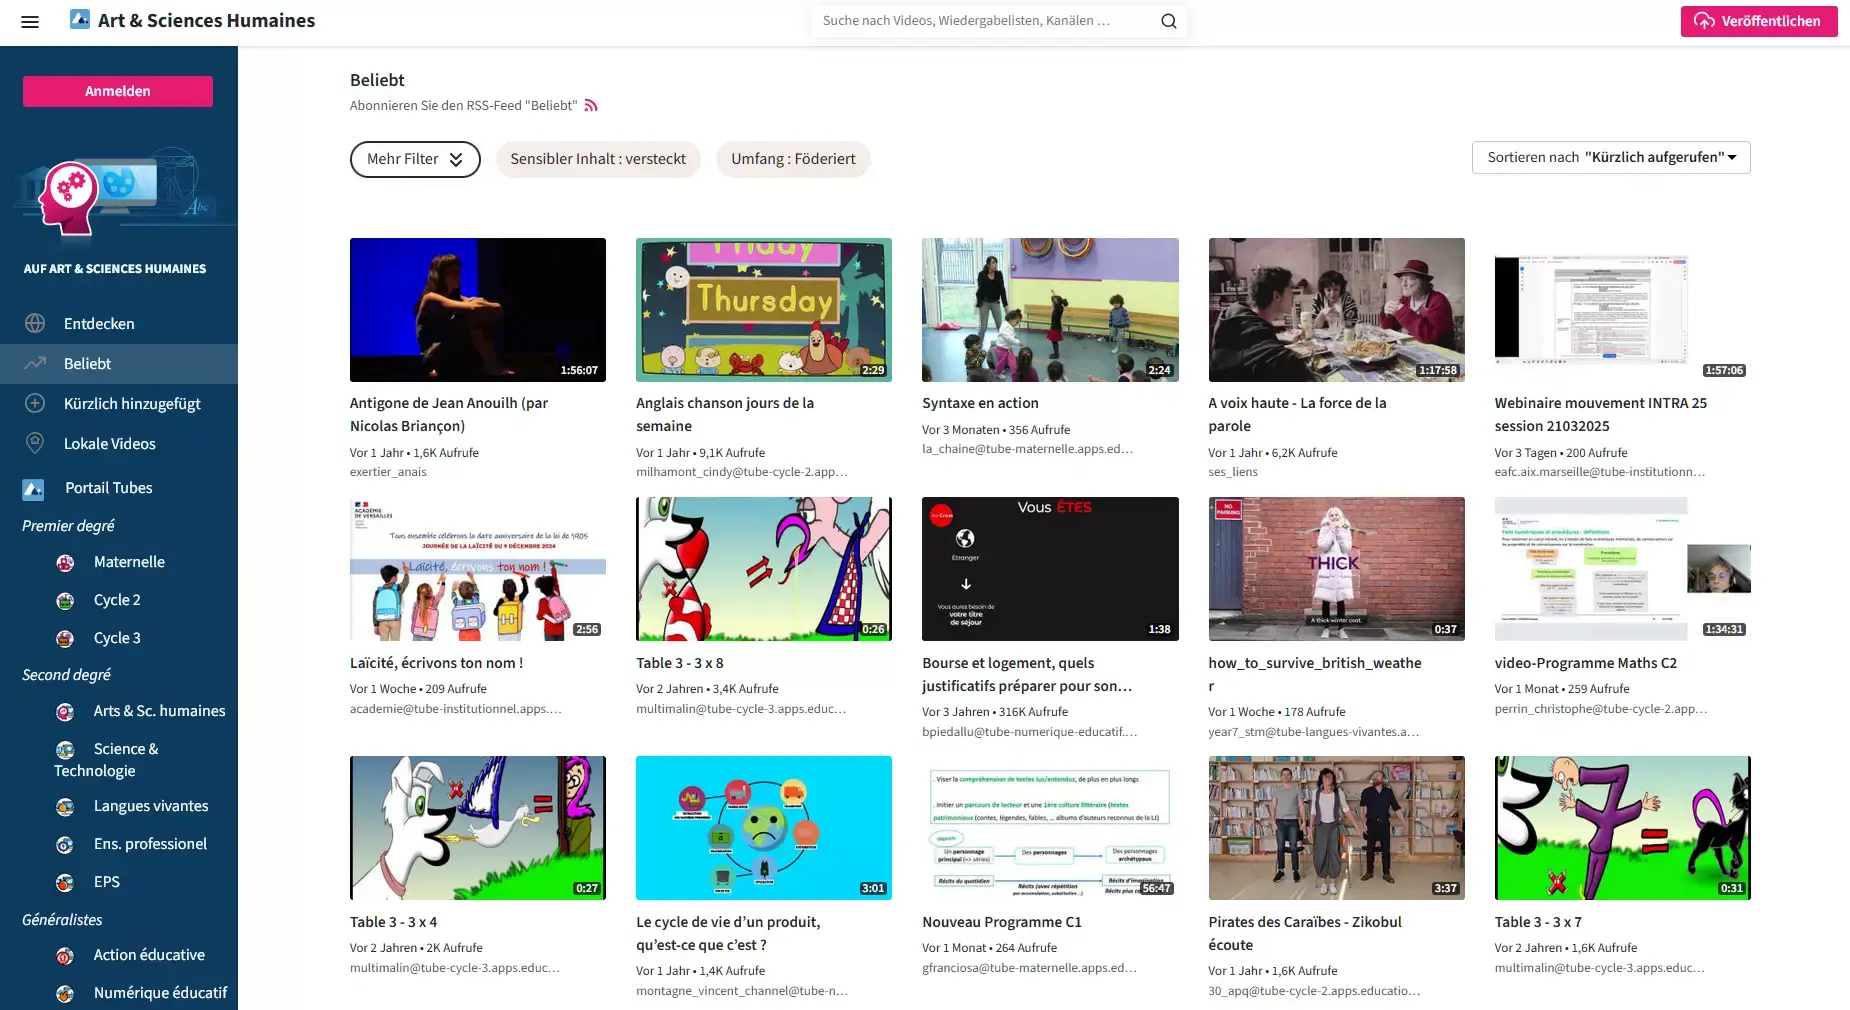Viewport: 1850px width, 1010px height.
Task: Click the Ens. professionel icon
Action: 65,845
